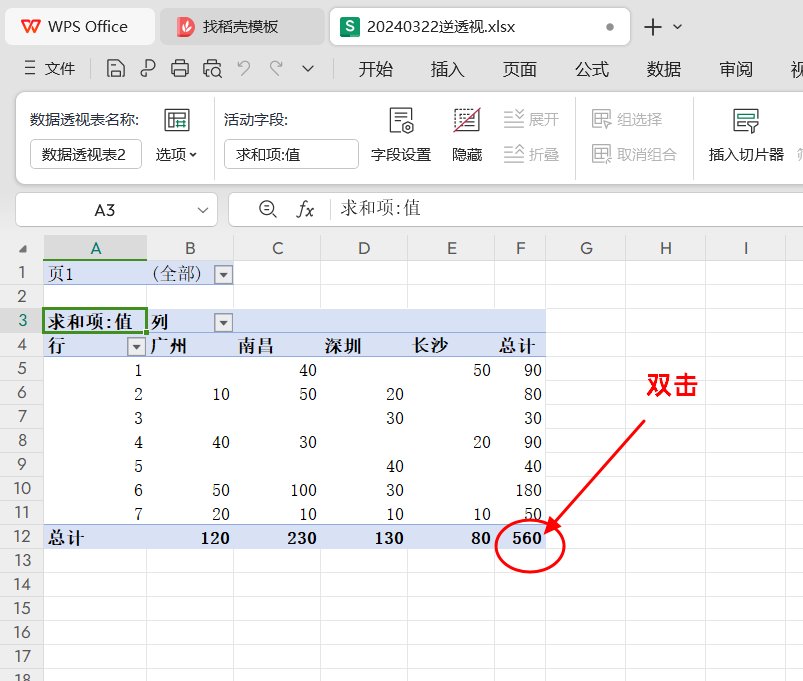The height and width of the screenshot is (681, 803).
Task: Open the 行 filter dropdown in A4
Action: point(136,347)
